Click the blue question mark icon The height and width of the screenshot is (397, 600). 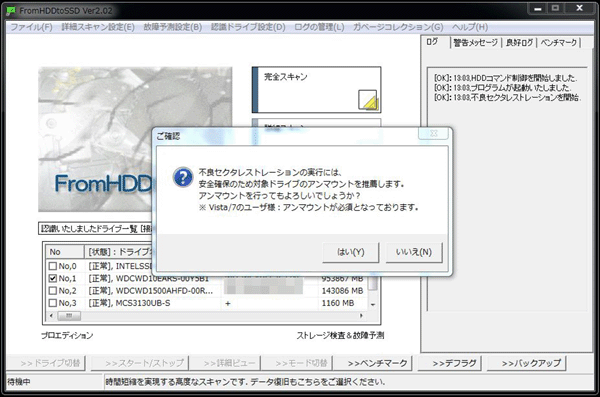pyautogui.click(x=183, y=177)
